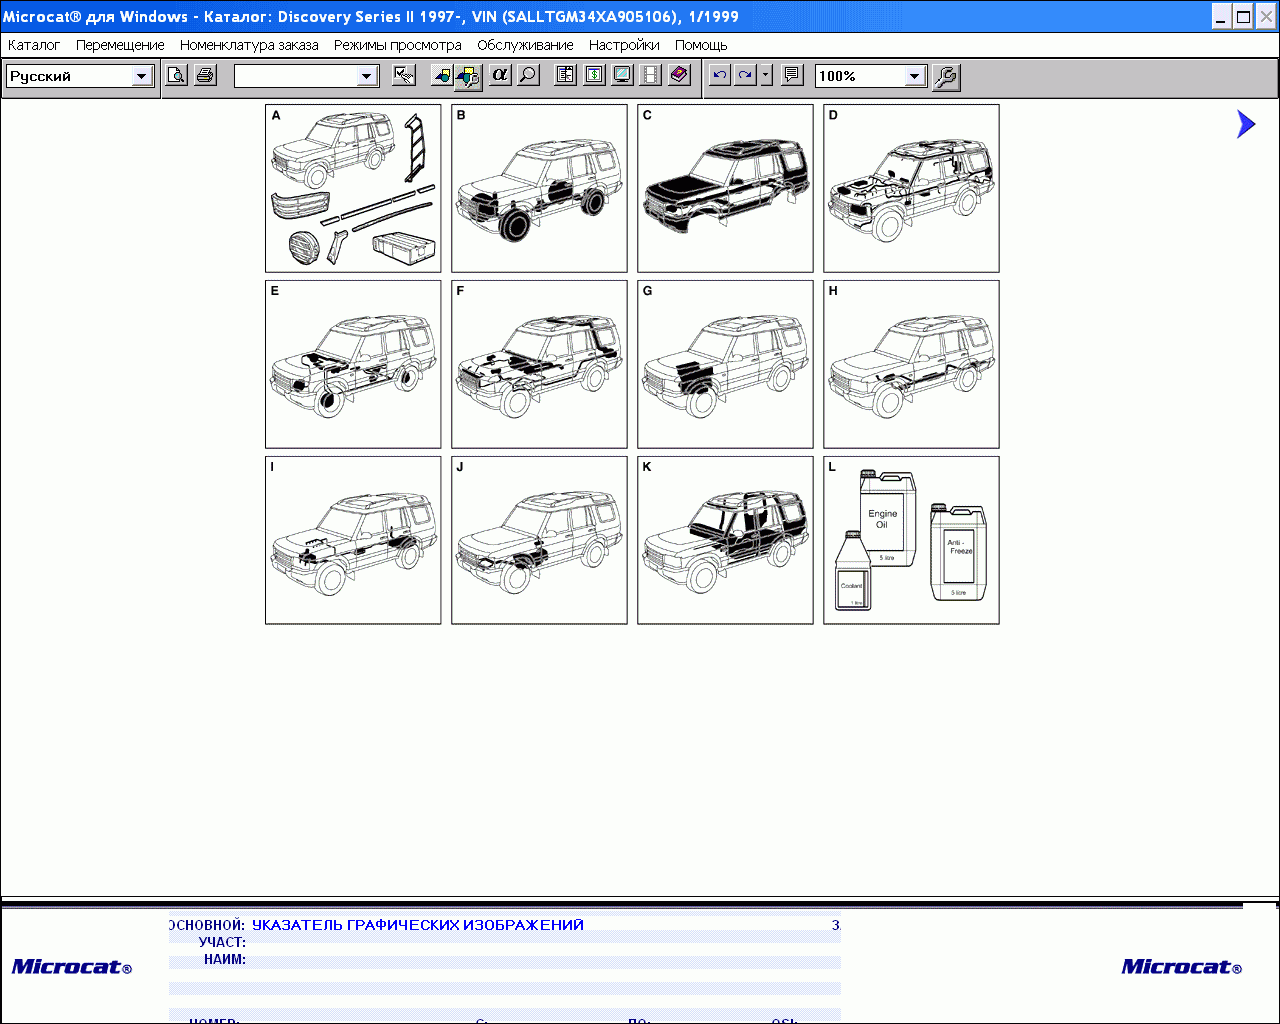The height and width of the screenshot is (1024, 1280).
Task: Click the dollar price view icon
Action: coord(594,76)
